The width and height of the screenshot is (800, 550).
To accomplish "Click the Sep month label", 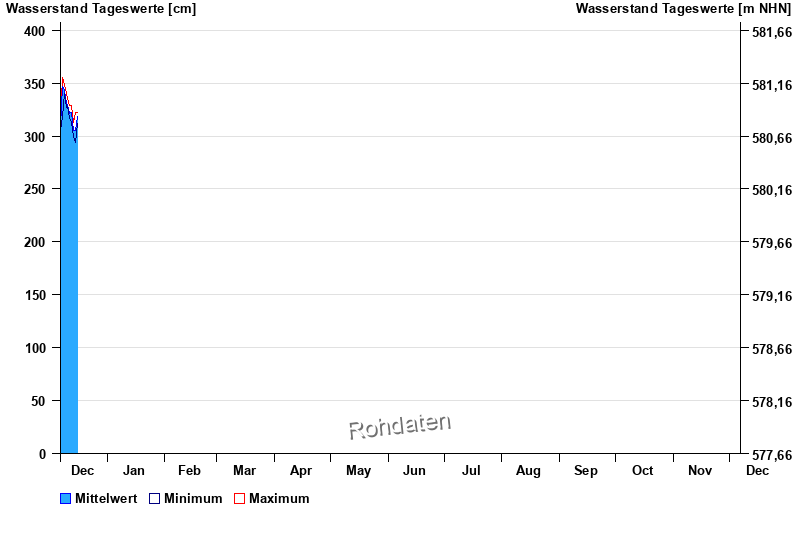I will [586, 471].
